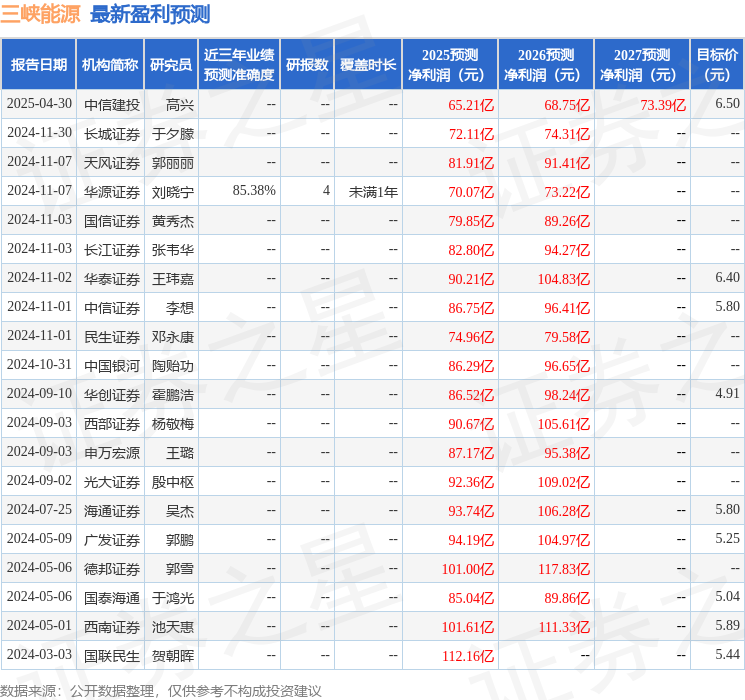This screenshot has width=745, height=700.
Task: Click the 研究员 column header
Action: click(x=171, y=65)
